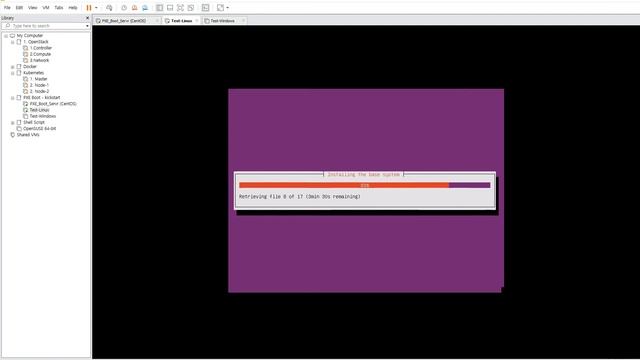Select Shared VMs in Library
Viewport: 640px width, 360px height.
(x=28, y=135)
